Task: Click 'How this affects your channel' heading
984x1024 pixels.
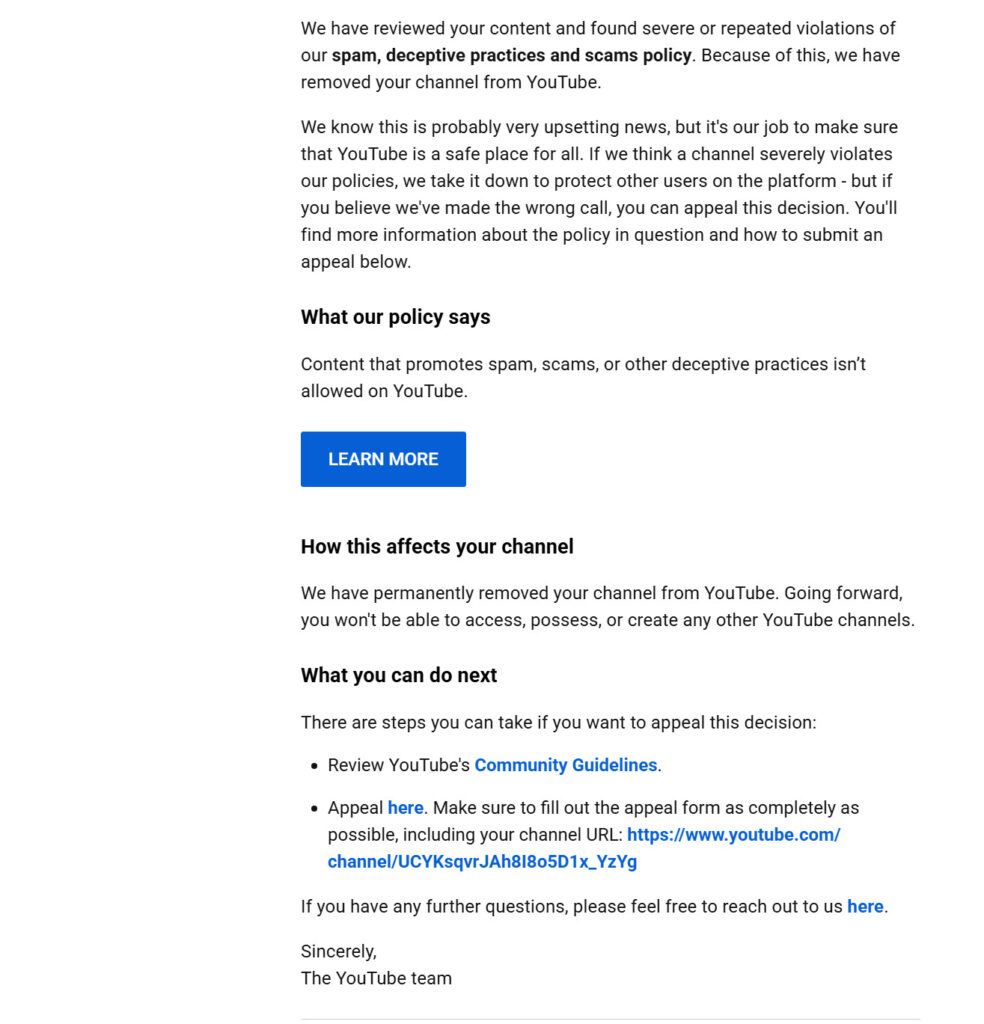Action: [437, 547]
